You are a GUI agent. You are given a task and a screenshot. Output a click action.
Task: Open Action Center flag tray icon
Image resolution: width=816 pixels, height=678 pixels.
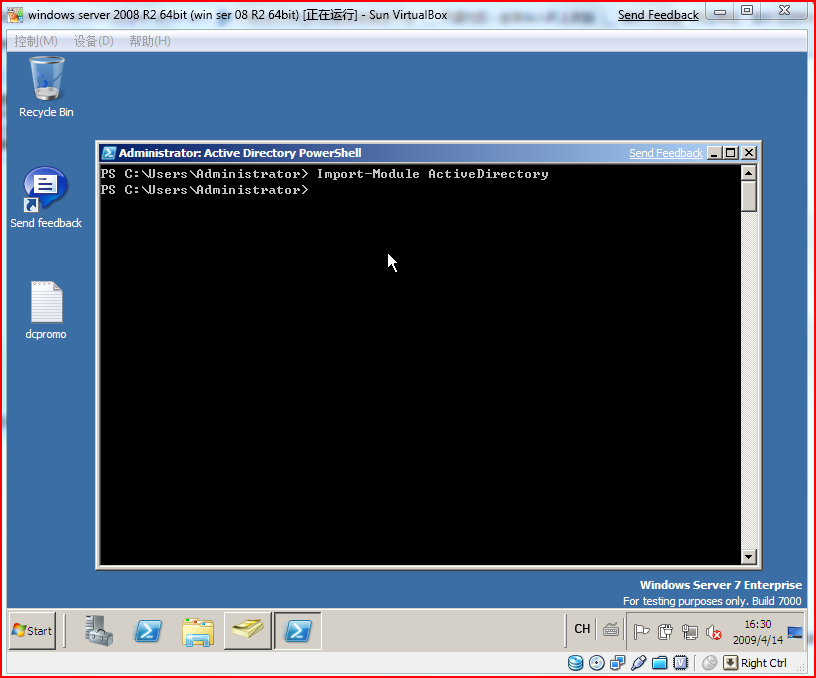point(641,632)
